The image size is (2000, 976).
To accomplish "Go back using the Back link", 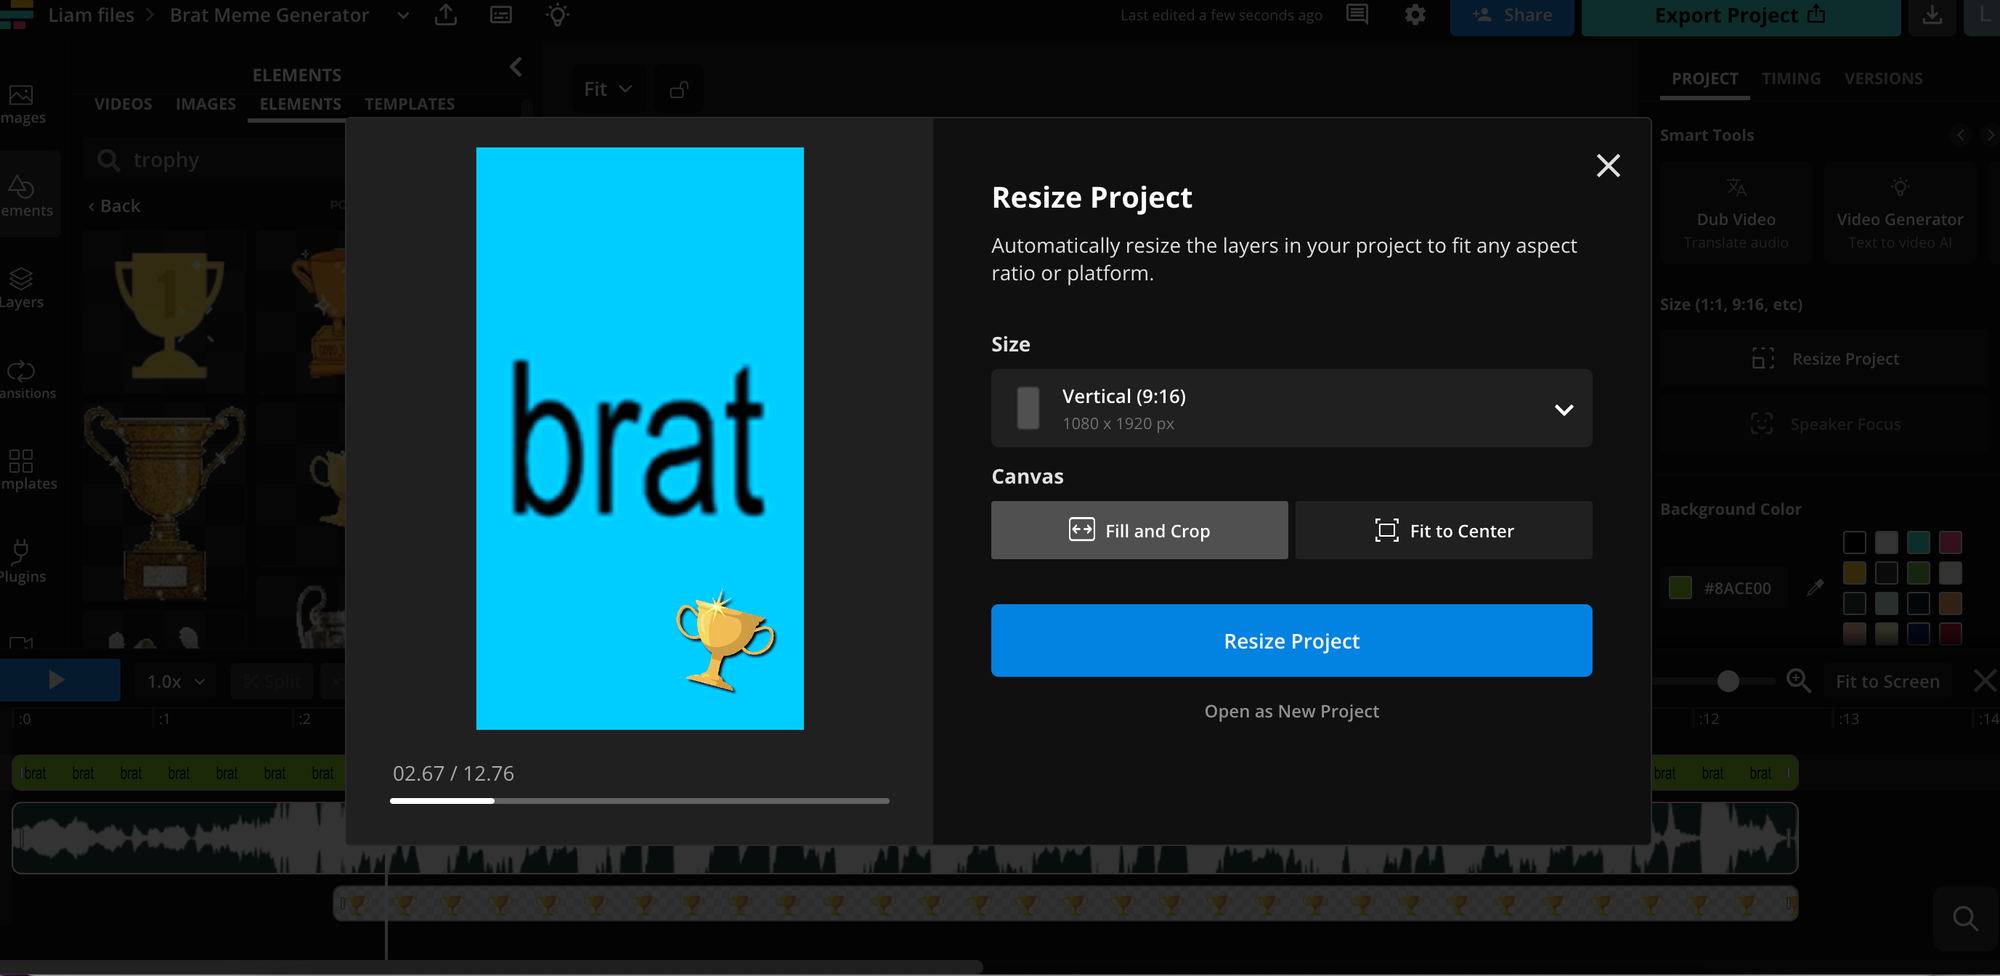I will 114,206.
